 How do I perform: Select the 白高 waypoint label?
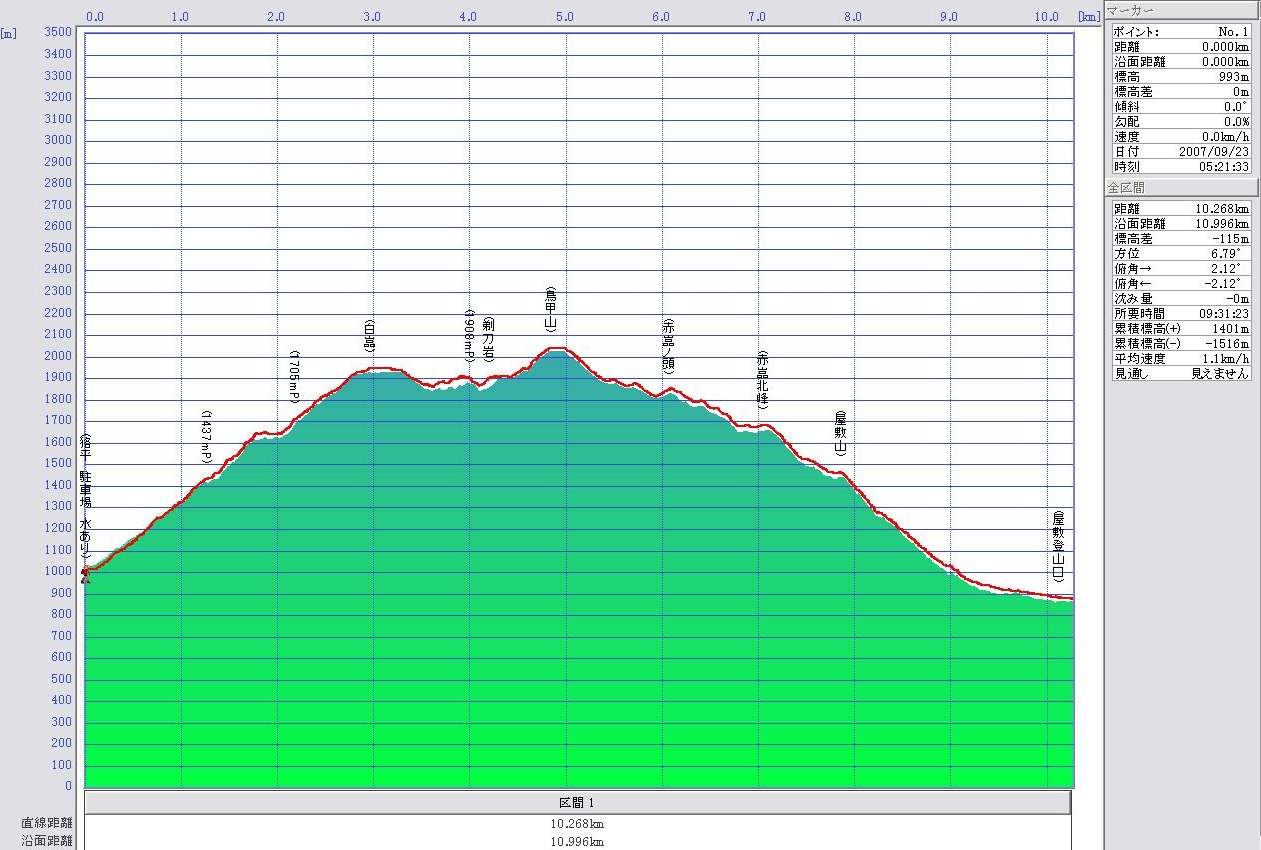coord(369,336)
